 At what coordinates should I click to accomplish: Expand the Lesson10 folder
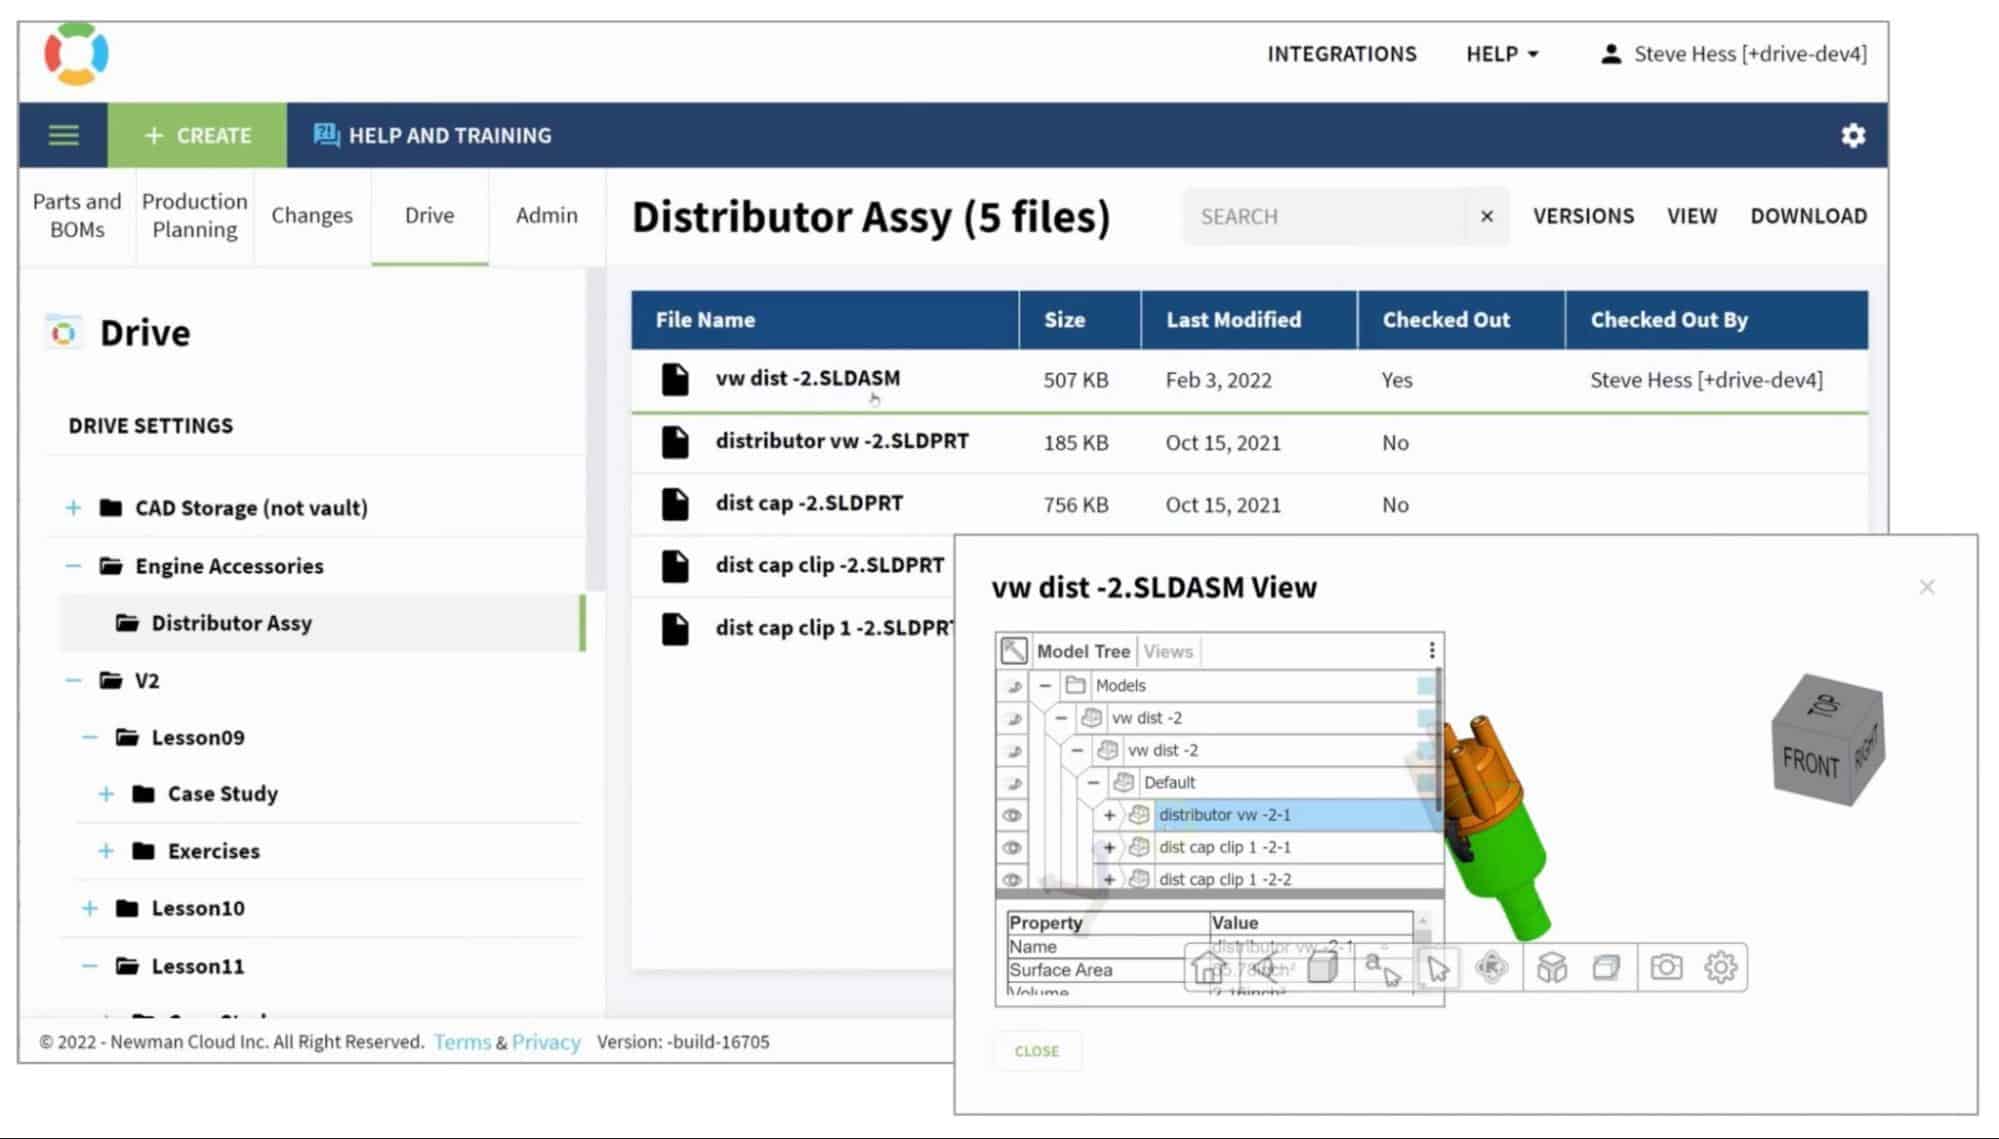point(89,908)
